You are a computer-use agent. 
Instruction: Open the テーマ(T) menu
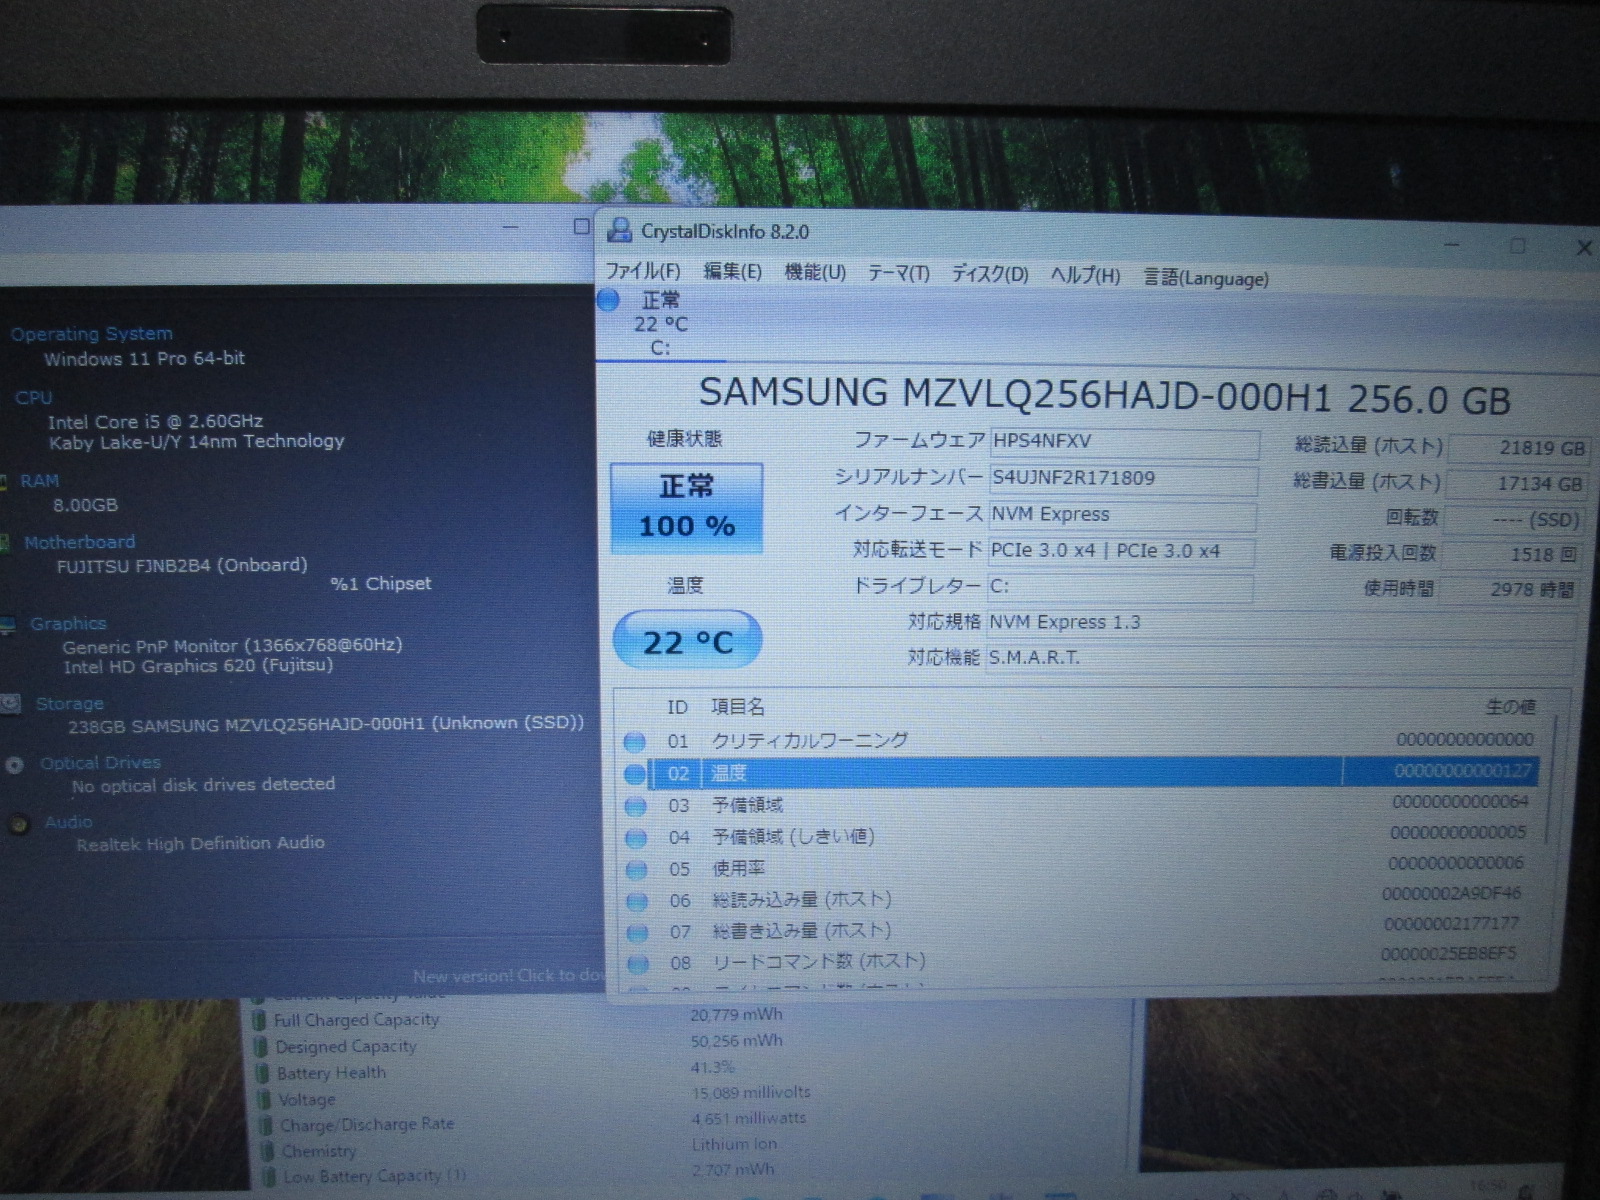(897, 273)
